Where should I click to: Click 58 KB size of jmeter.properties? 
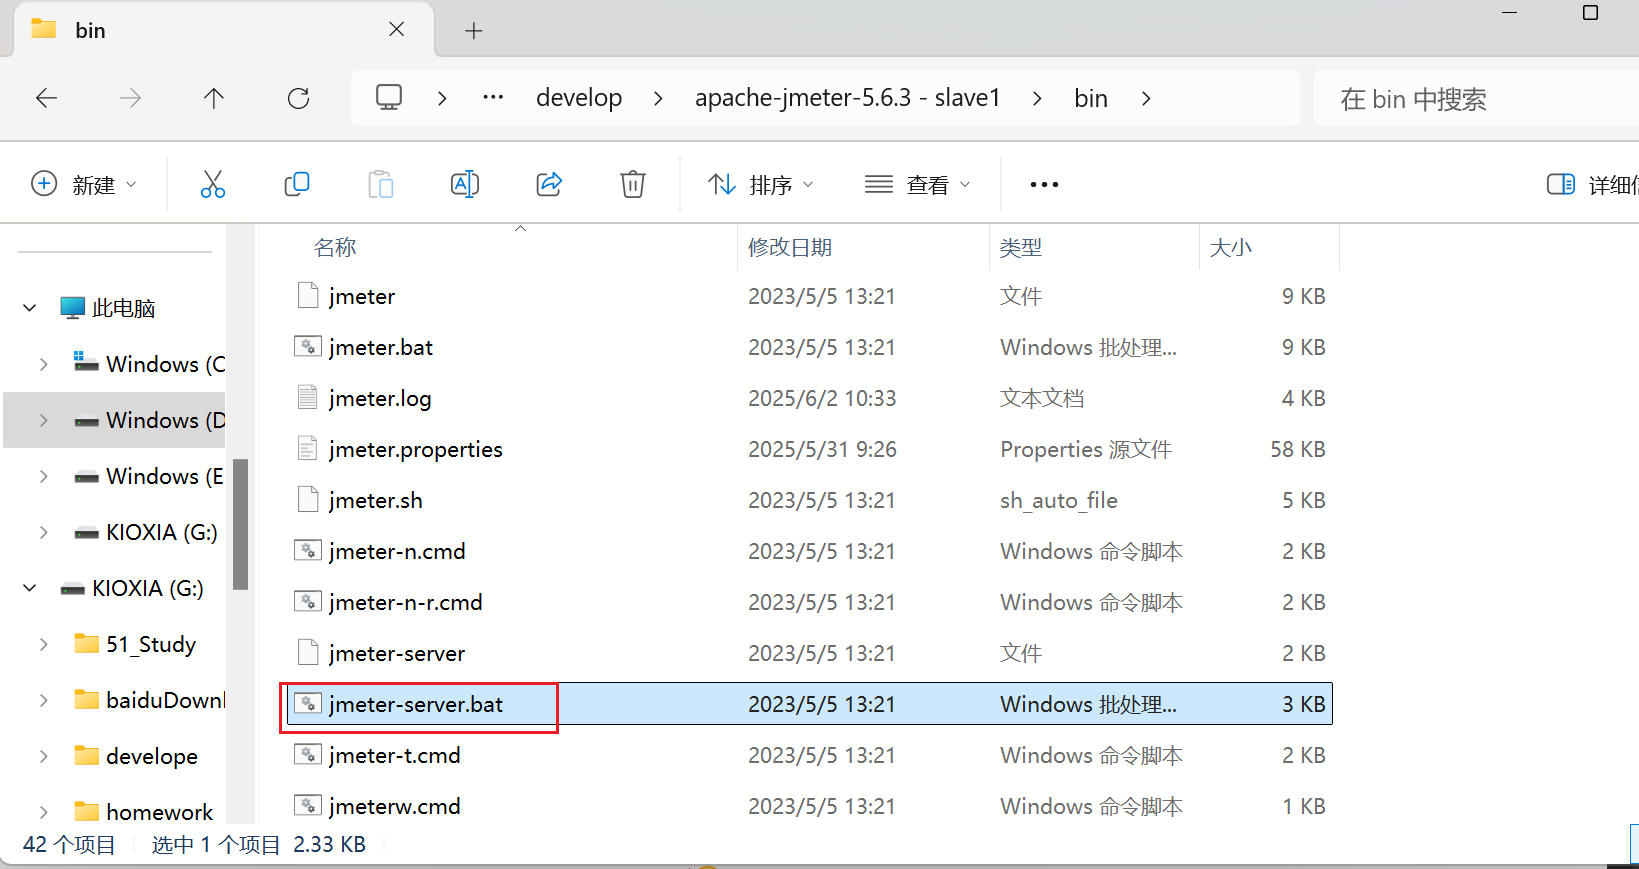[x=1298, y=449]
